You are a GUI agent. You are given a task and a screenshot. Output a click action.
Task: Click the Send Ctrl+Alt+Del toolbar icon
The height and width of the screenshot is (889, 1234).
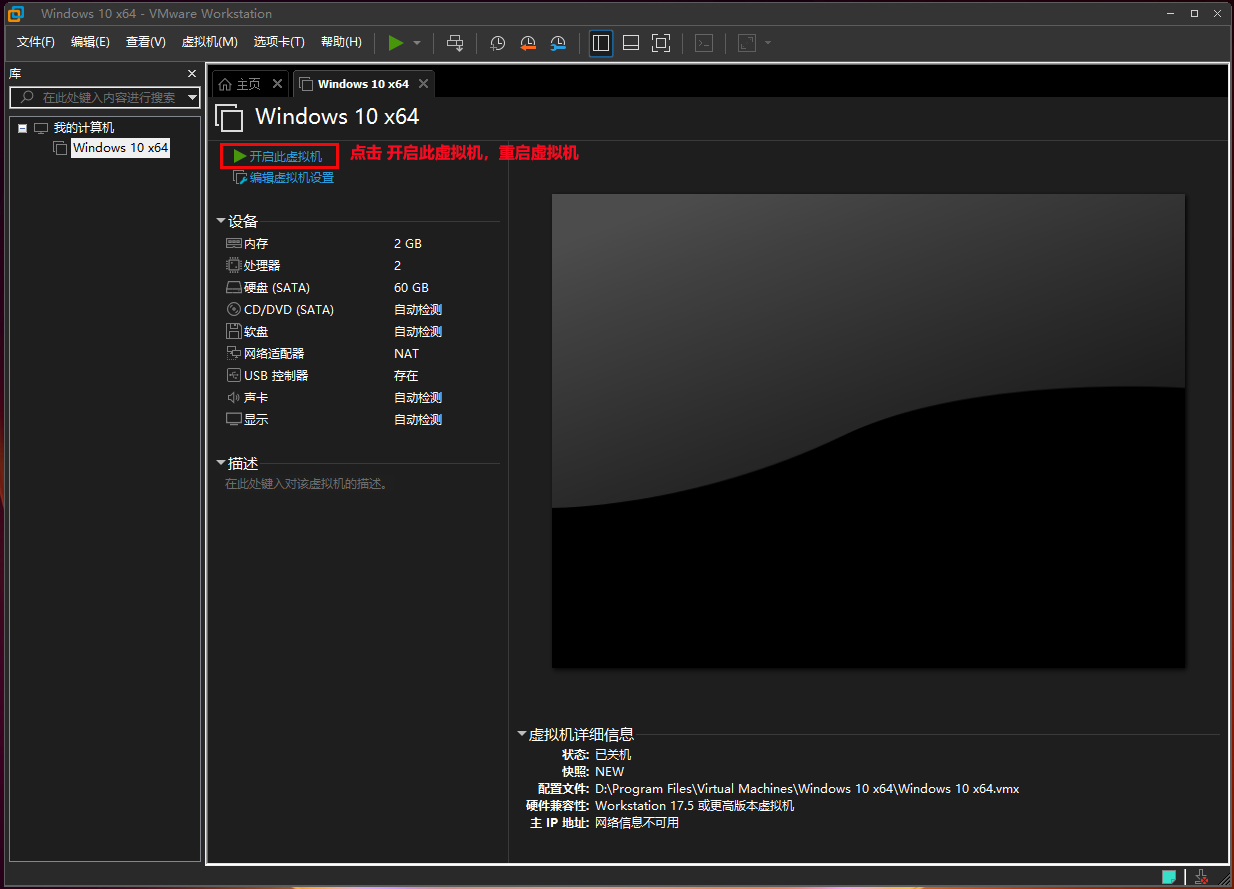tap(455, 43)
